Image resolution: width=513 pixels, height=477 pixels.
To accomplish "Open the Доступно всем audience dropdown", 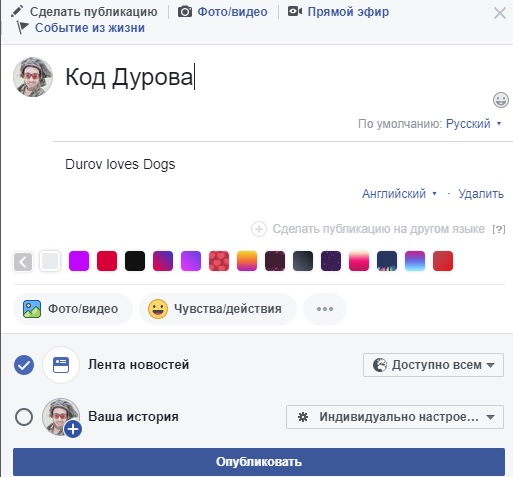I will point(433,365).
